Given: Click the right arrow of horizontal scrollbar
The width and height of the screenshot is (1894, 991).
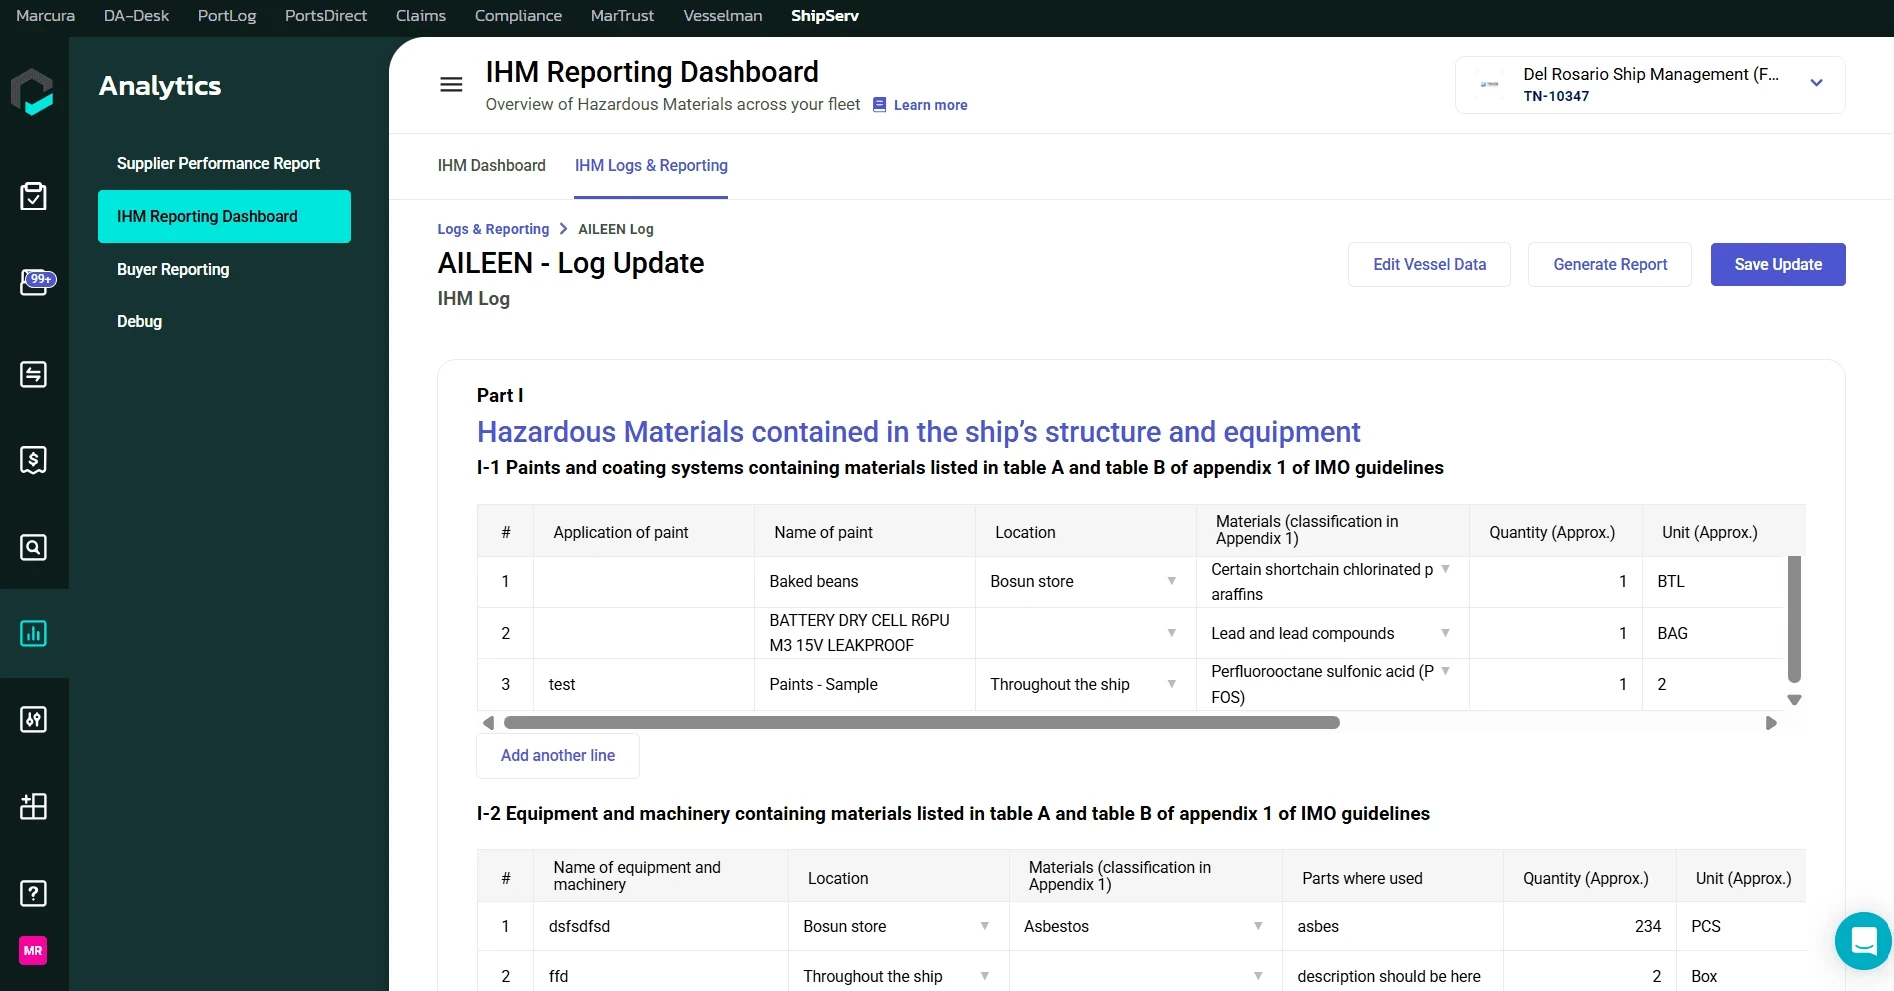Looking at the screenshot, I should [1771, 723].
